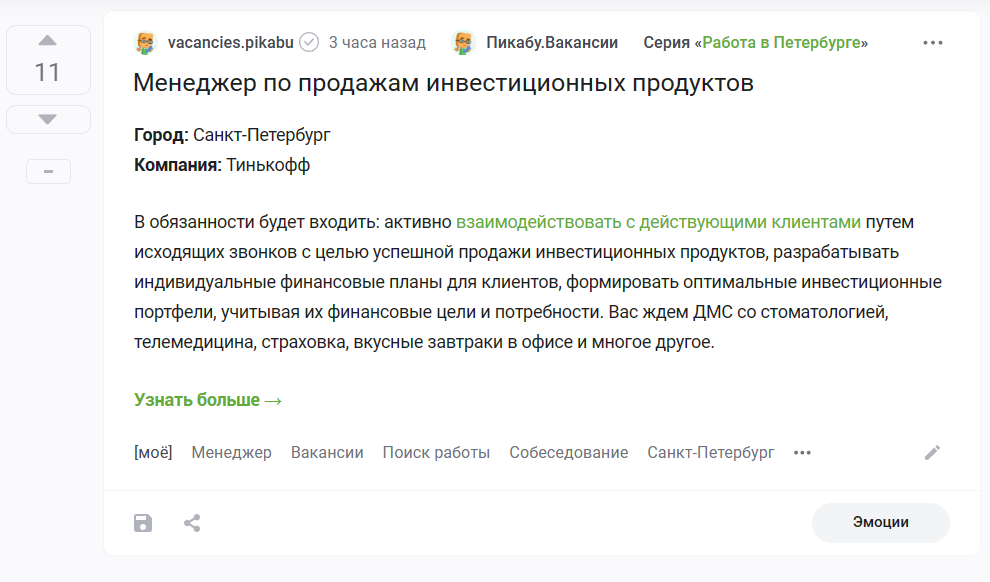Viewport: 990px width, 582px height.
Task: Open the post title Менеджер по продажам
Action: coord(443,83)
